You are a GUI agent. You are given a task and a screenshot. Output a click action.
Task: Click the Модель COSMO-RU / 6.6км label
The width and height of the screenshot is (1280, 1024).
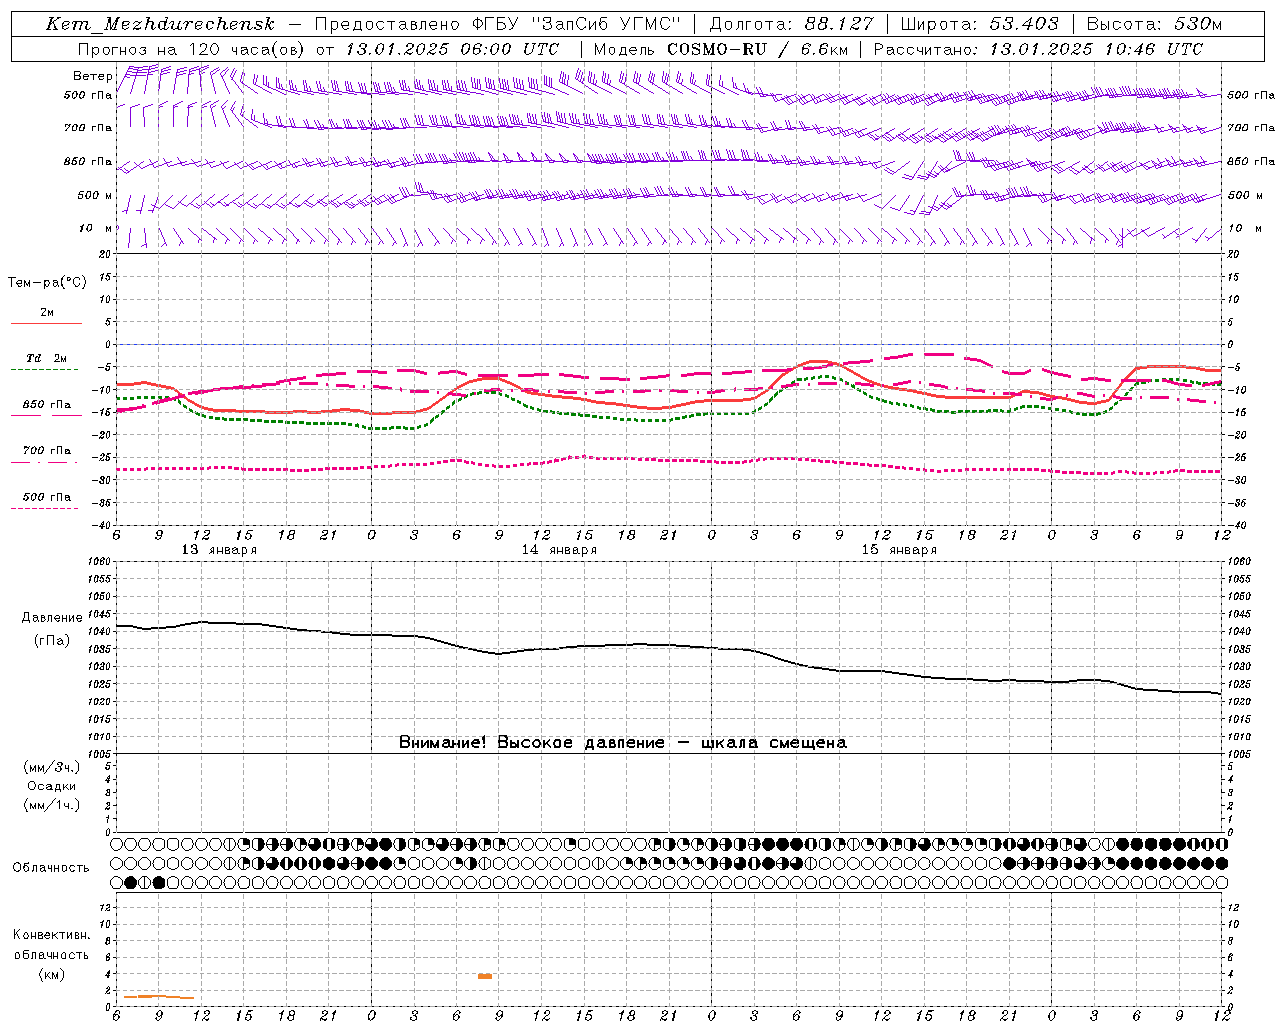tap(720, 49)
